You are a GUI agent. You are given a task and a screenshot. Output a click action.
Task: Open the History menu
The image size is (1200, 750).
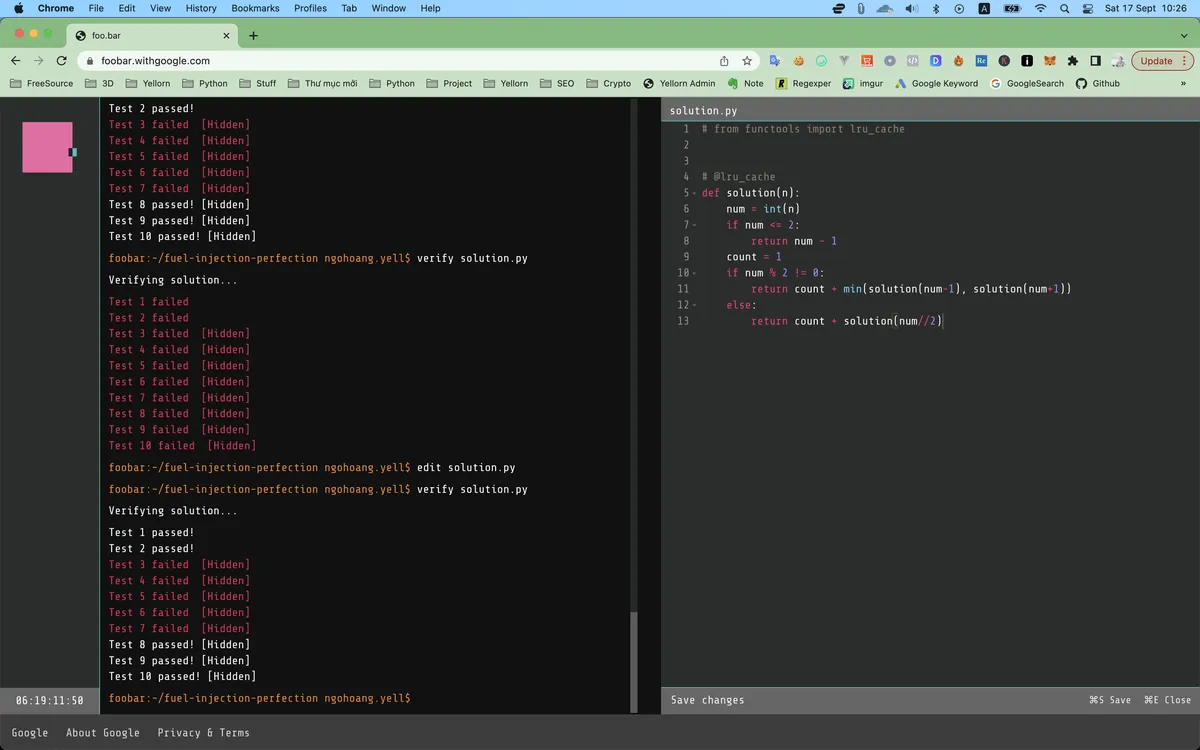point(200,8)
